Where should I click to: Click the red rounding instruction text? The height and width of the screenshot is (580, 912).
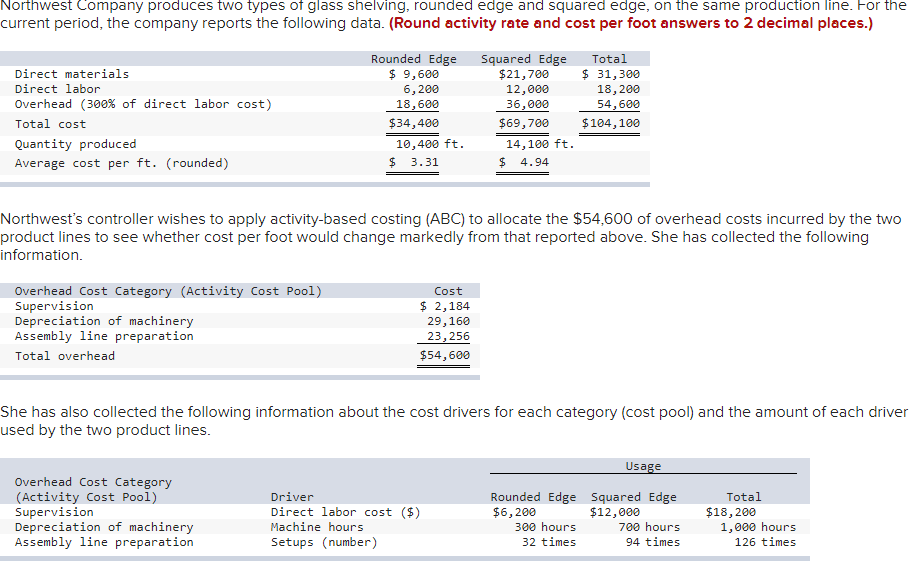pyautogui.click(x=630, y=23)
